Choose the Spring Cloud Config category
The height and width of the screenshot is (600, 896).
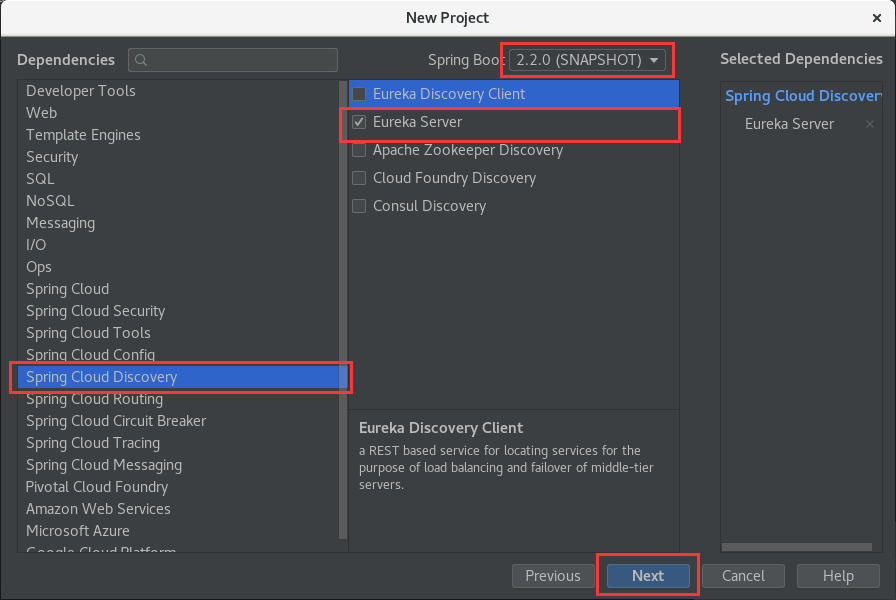point(90,355)
